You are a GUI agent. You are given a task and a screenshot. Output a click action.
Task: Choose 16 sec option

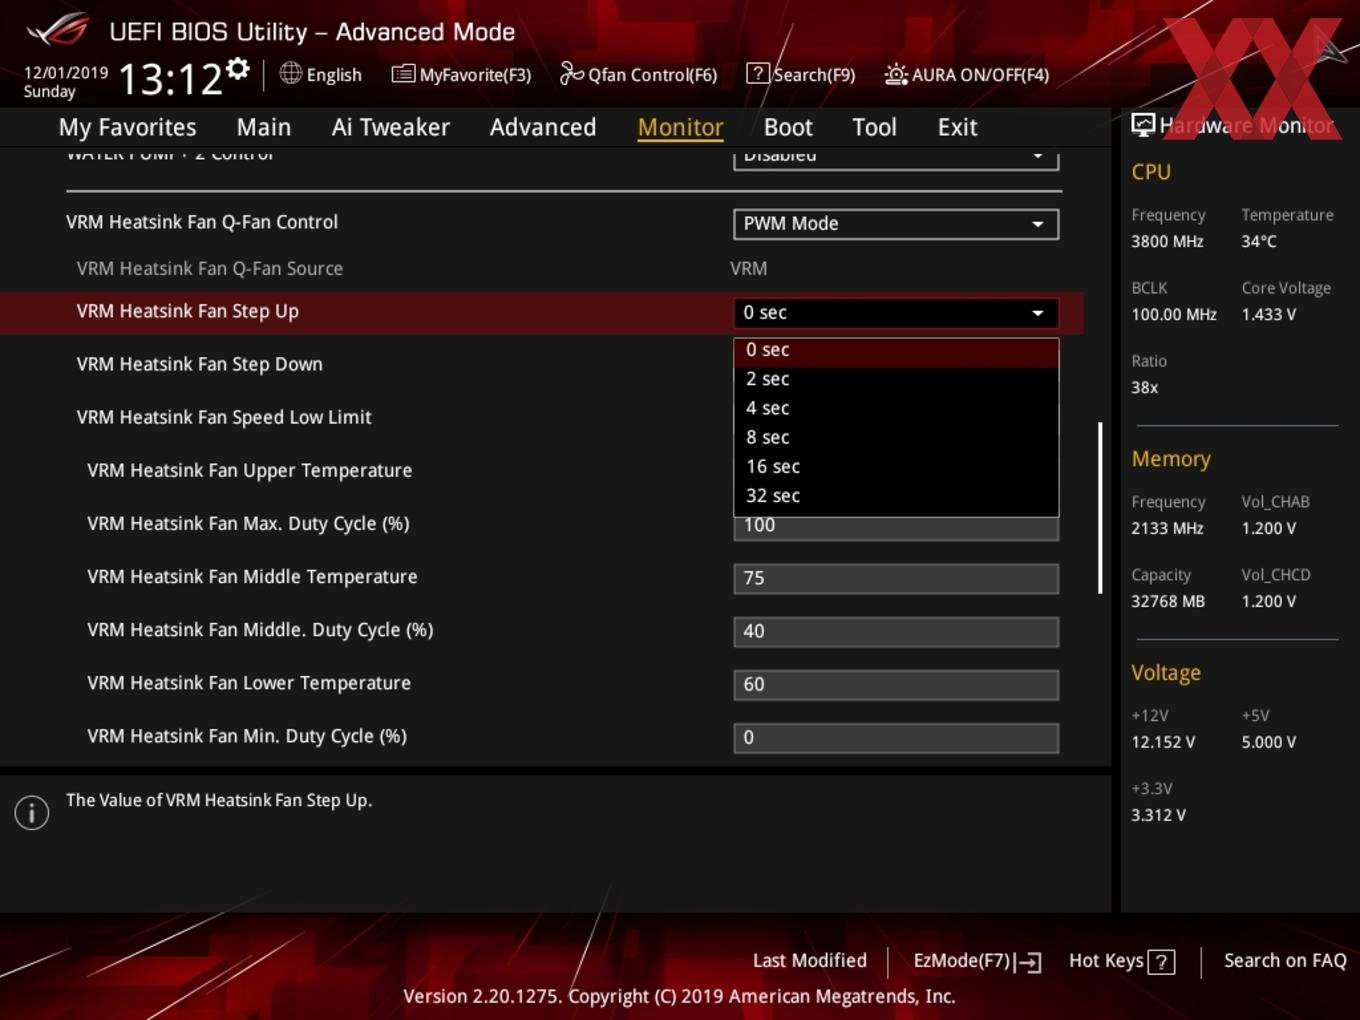[896, 466]
